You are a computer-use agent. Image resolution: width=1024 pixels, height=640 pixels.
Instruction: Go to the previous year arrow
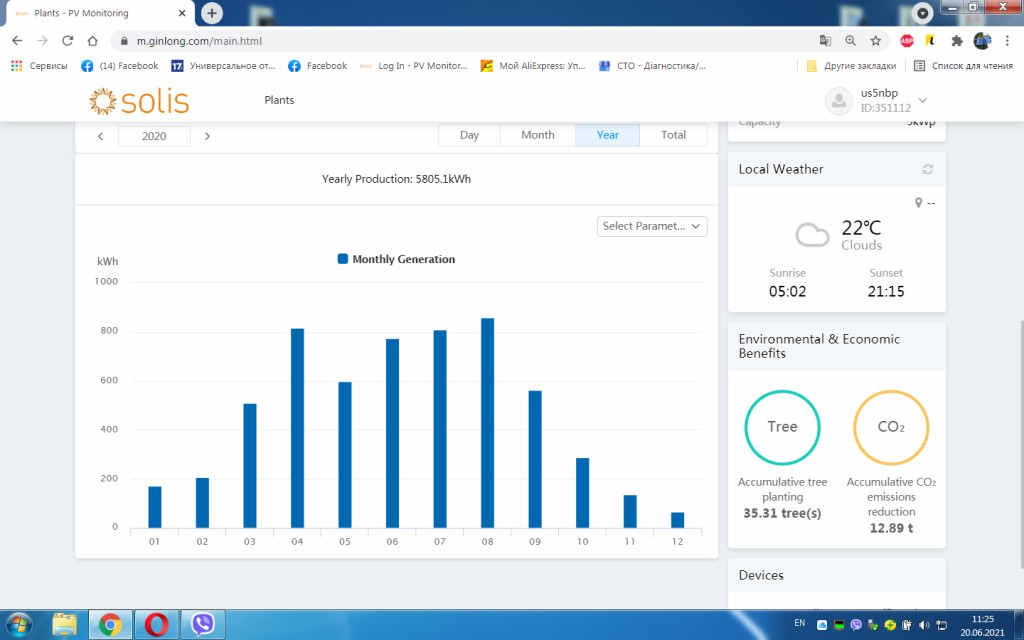tap(100, 136)
